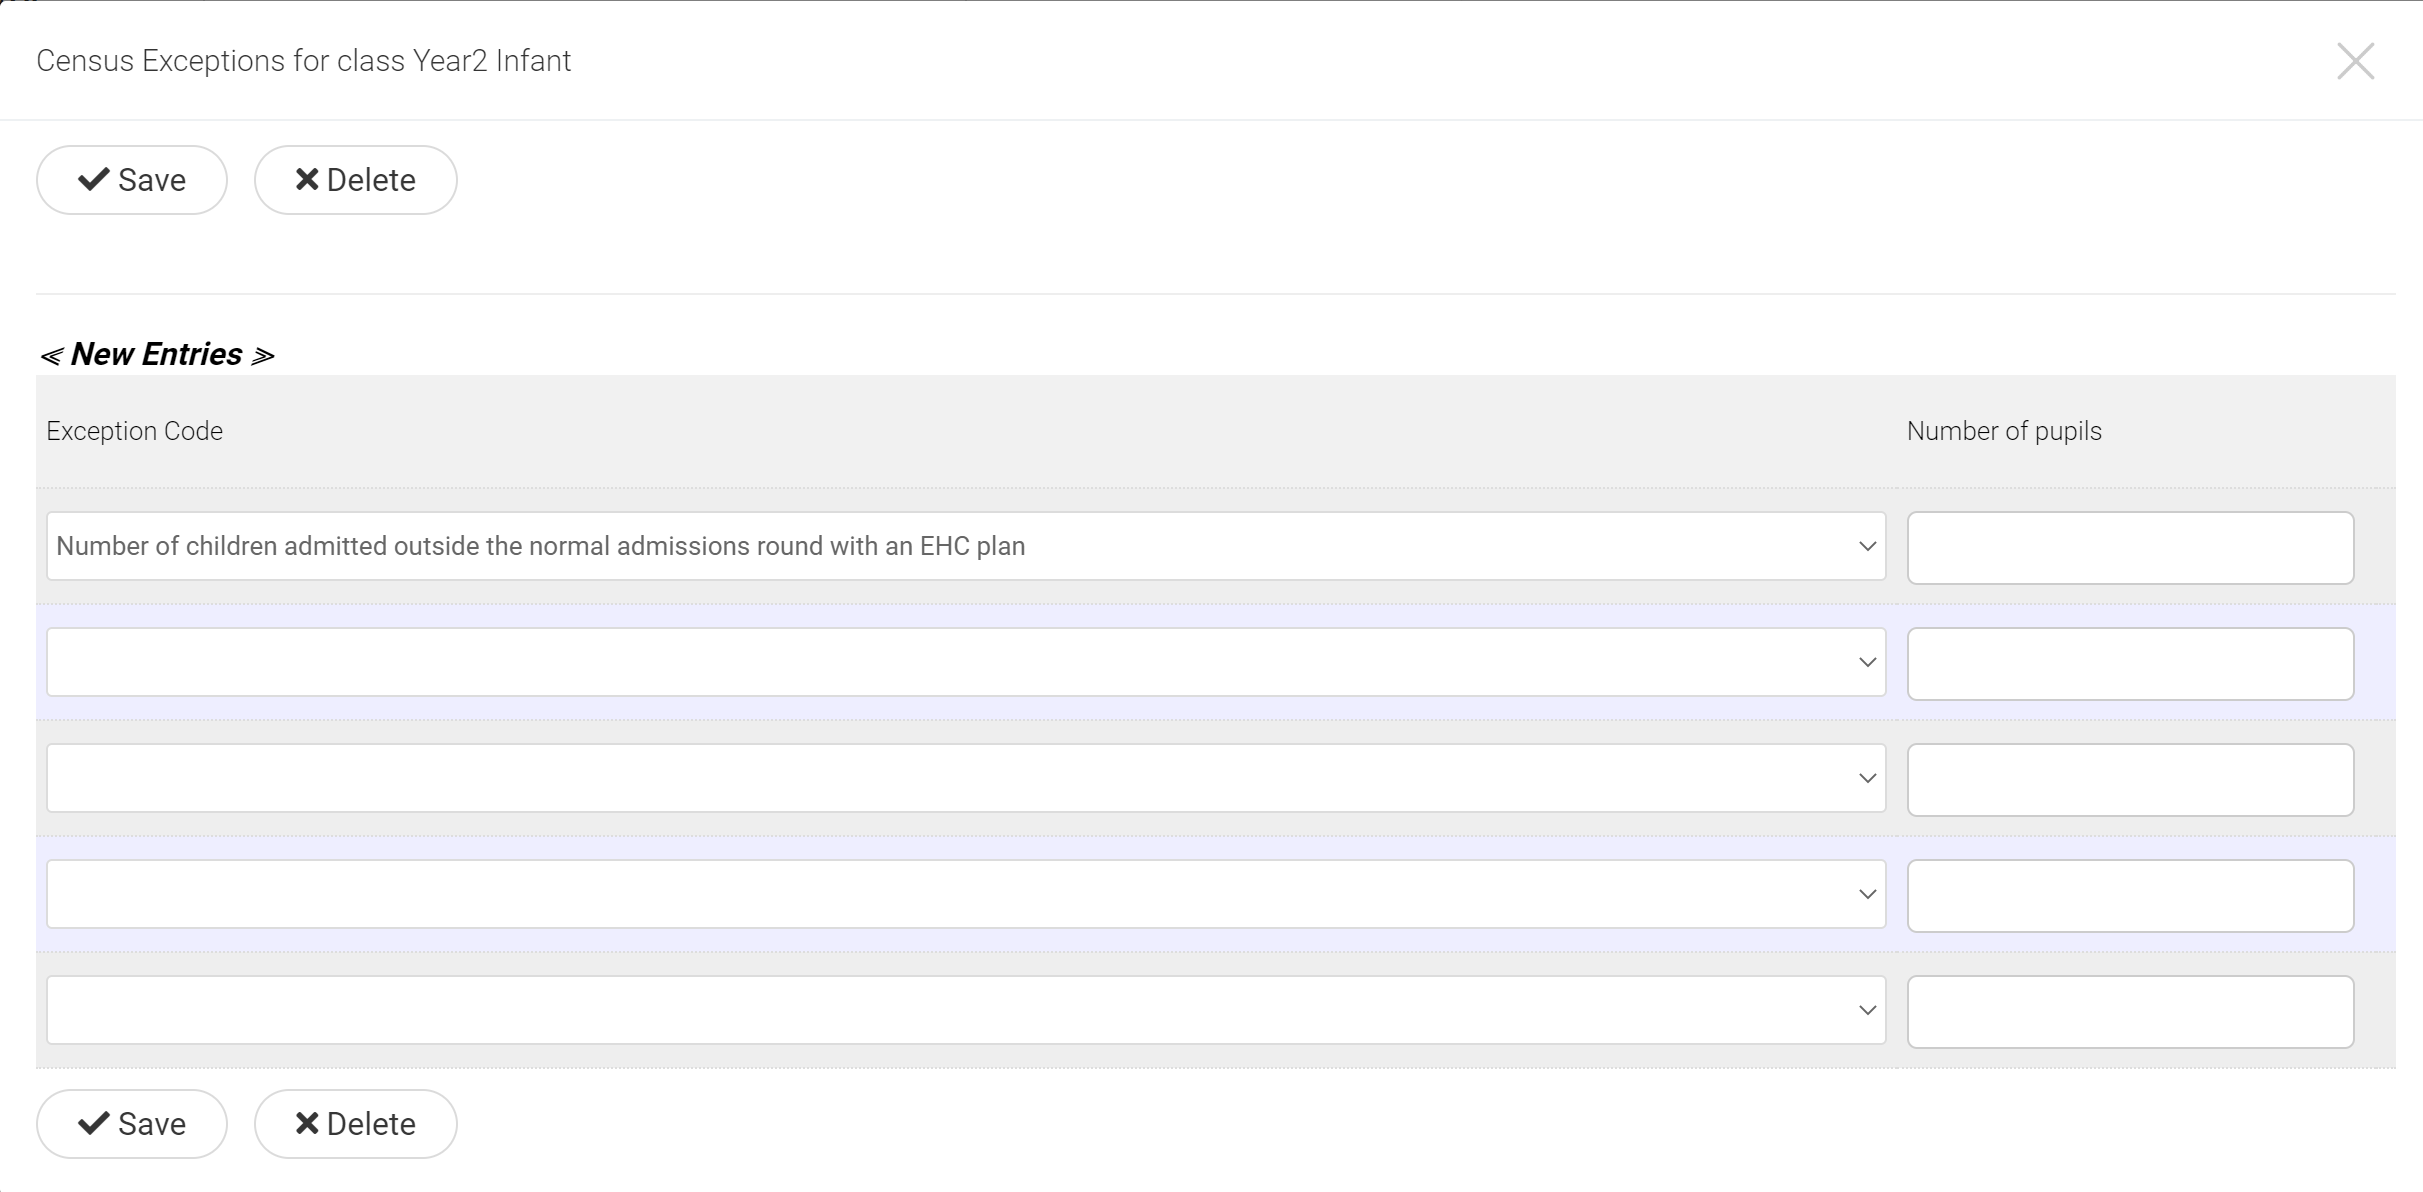Click the bottom Save button
2423x1192 pixels.
tap(132, 1124)
